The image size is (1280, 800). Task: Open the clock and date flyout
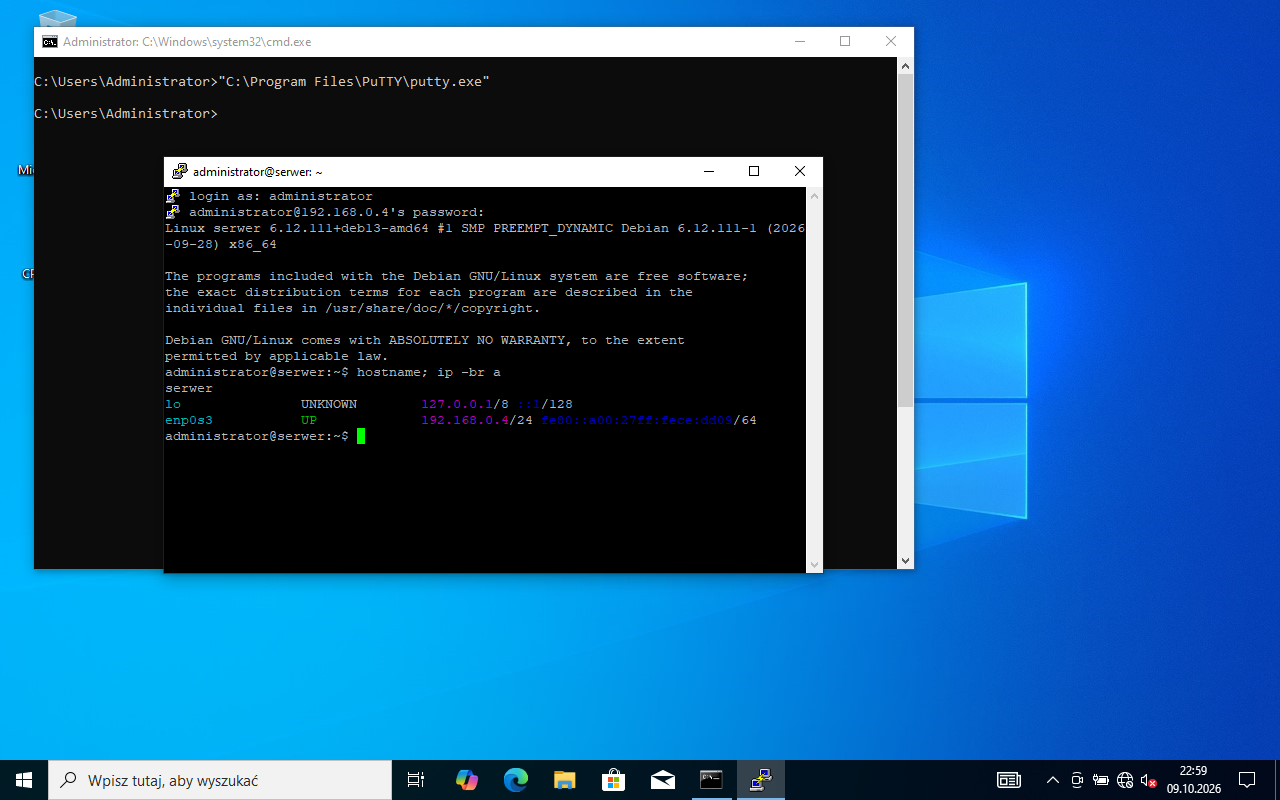pos(1193,780)
